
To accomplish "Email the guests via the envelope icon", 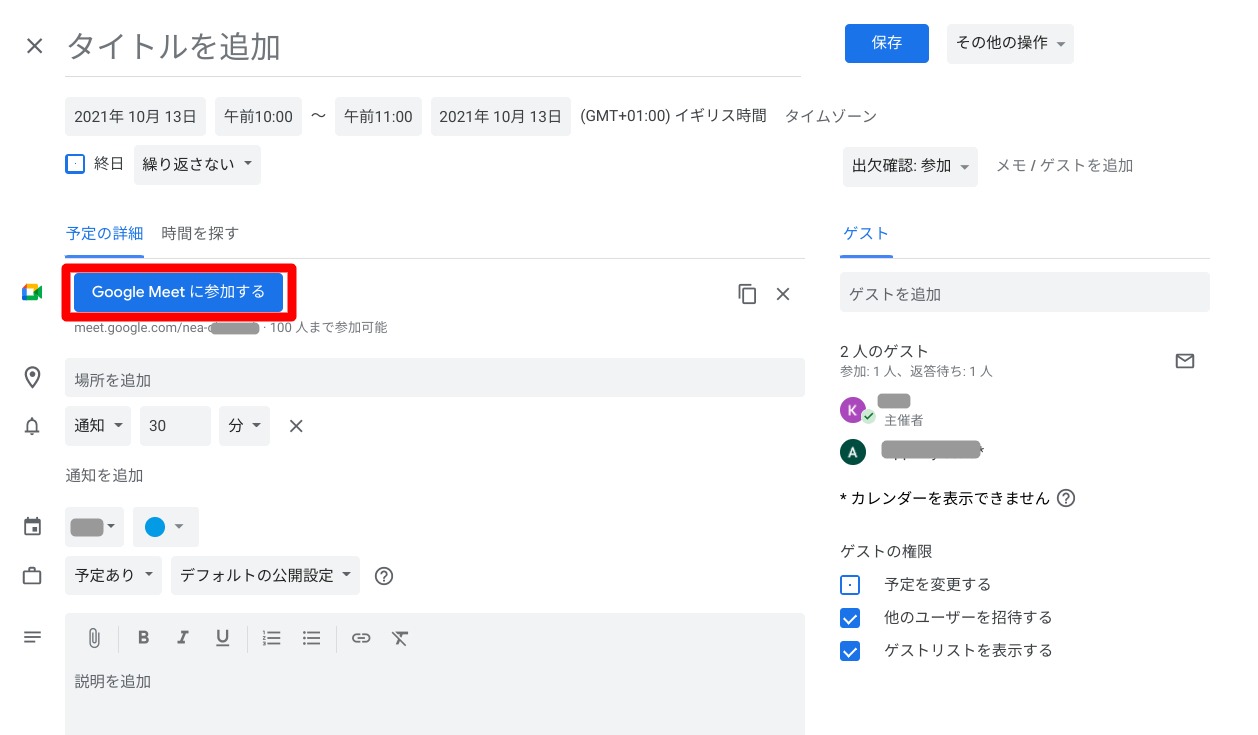I will click(x=1185, y=361).
